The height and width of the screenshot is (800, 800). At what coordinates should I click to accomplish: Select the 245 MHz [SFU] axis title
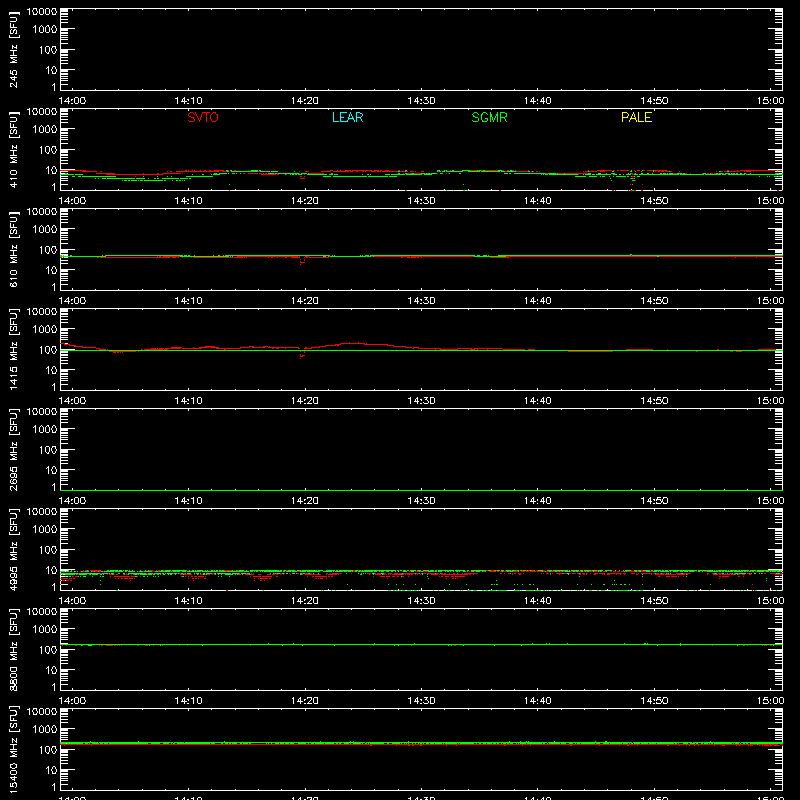click(x=13, y=49)
